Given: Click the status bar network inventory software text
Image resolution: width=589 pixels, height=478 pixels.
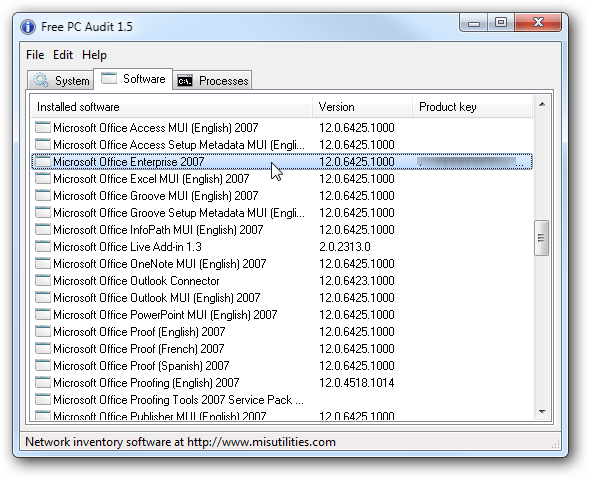Looking at the screenshot, I should pos(180,442).
